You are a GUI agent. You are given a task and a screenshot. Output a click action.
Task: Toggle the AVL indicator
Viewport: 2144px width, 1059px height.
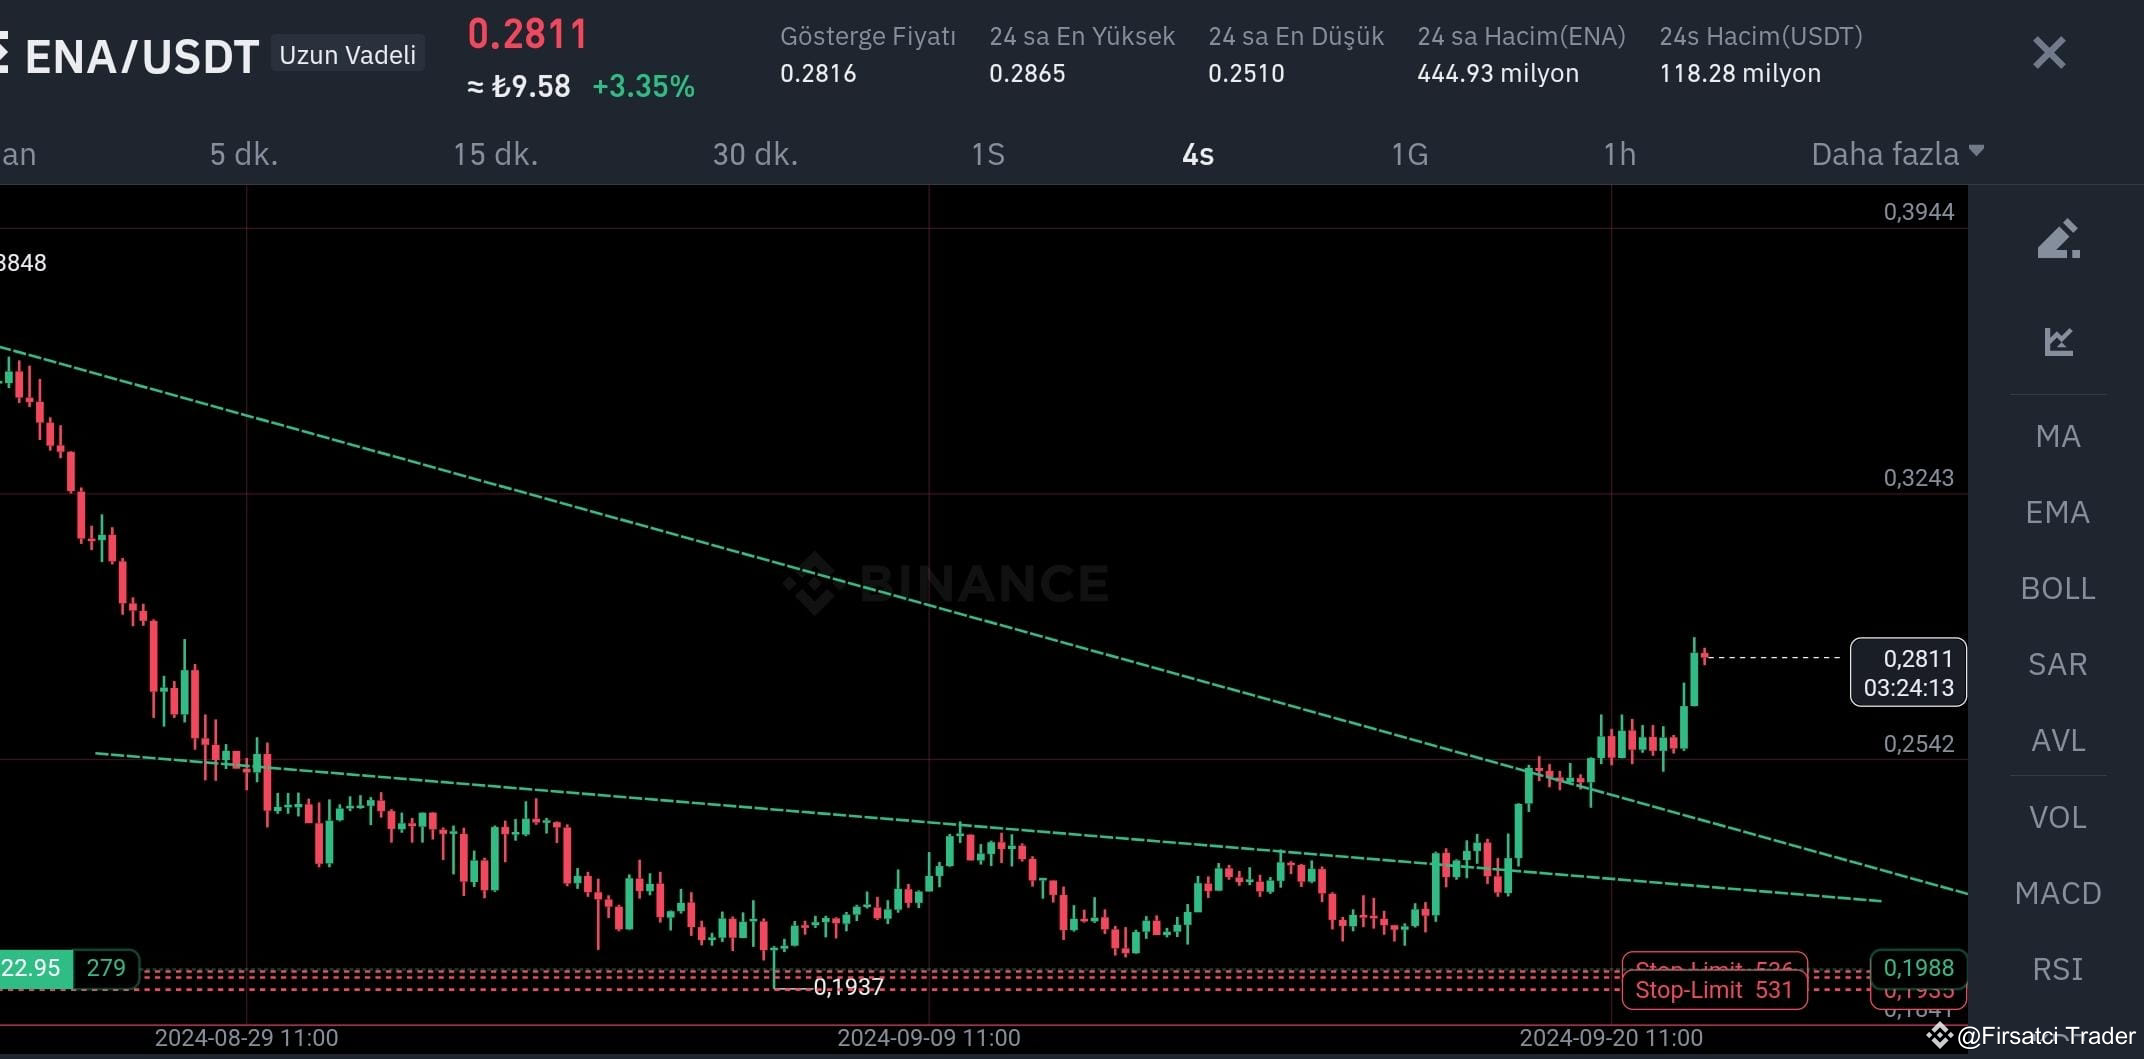pos(2058,740)
